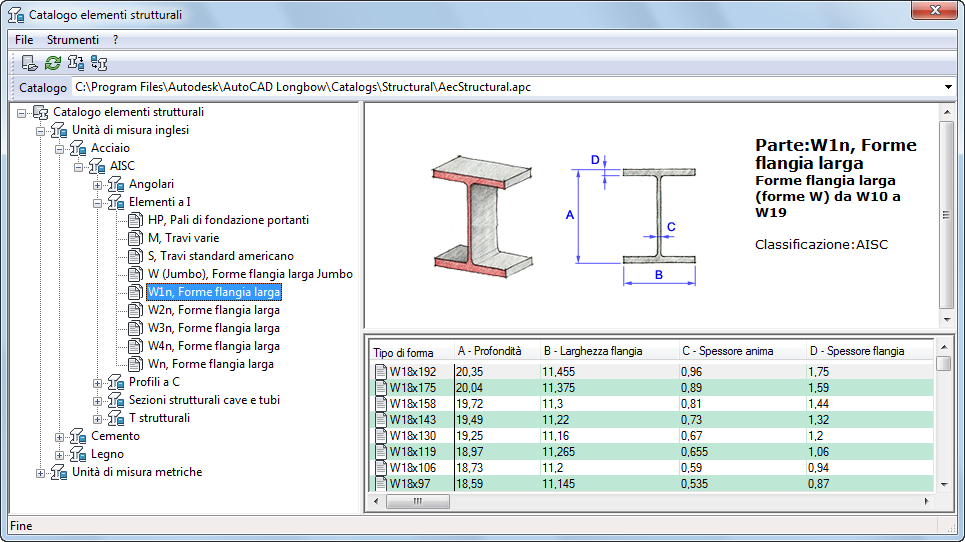This screenshot has width=965, height=542.
Task: Click the AISC folder icon
Action: [97, 166]
